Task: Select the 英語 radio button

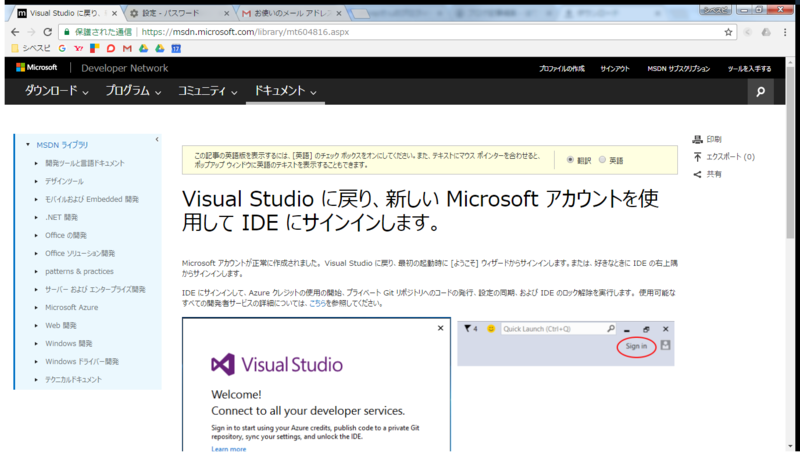Action: (x=602, y=160)
